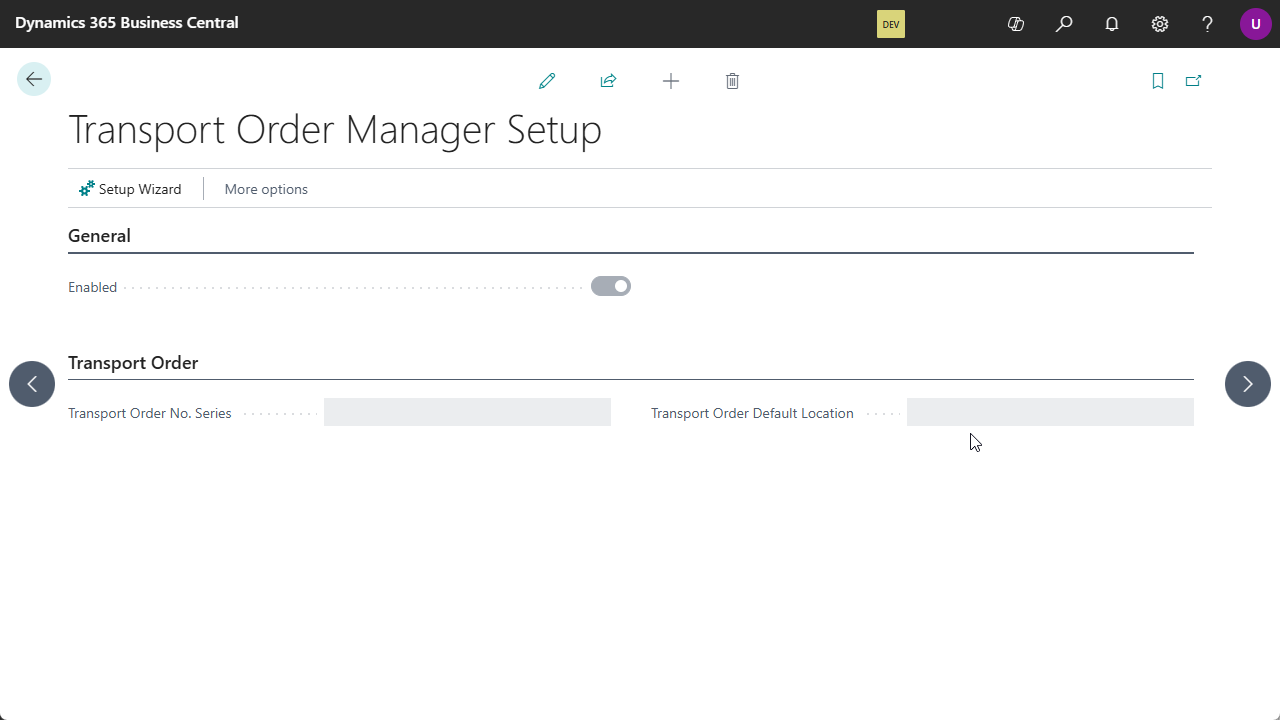This screenshot has height=720, width=1280.
Task: Click Transport Order Default Location field
Action: click(x=1050, y=412)
